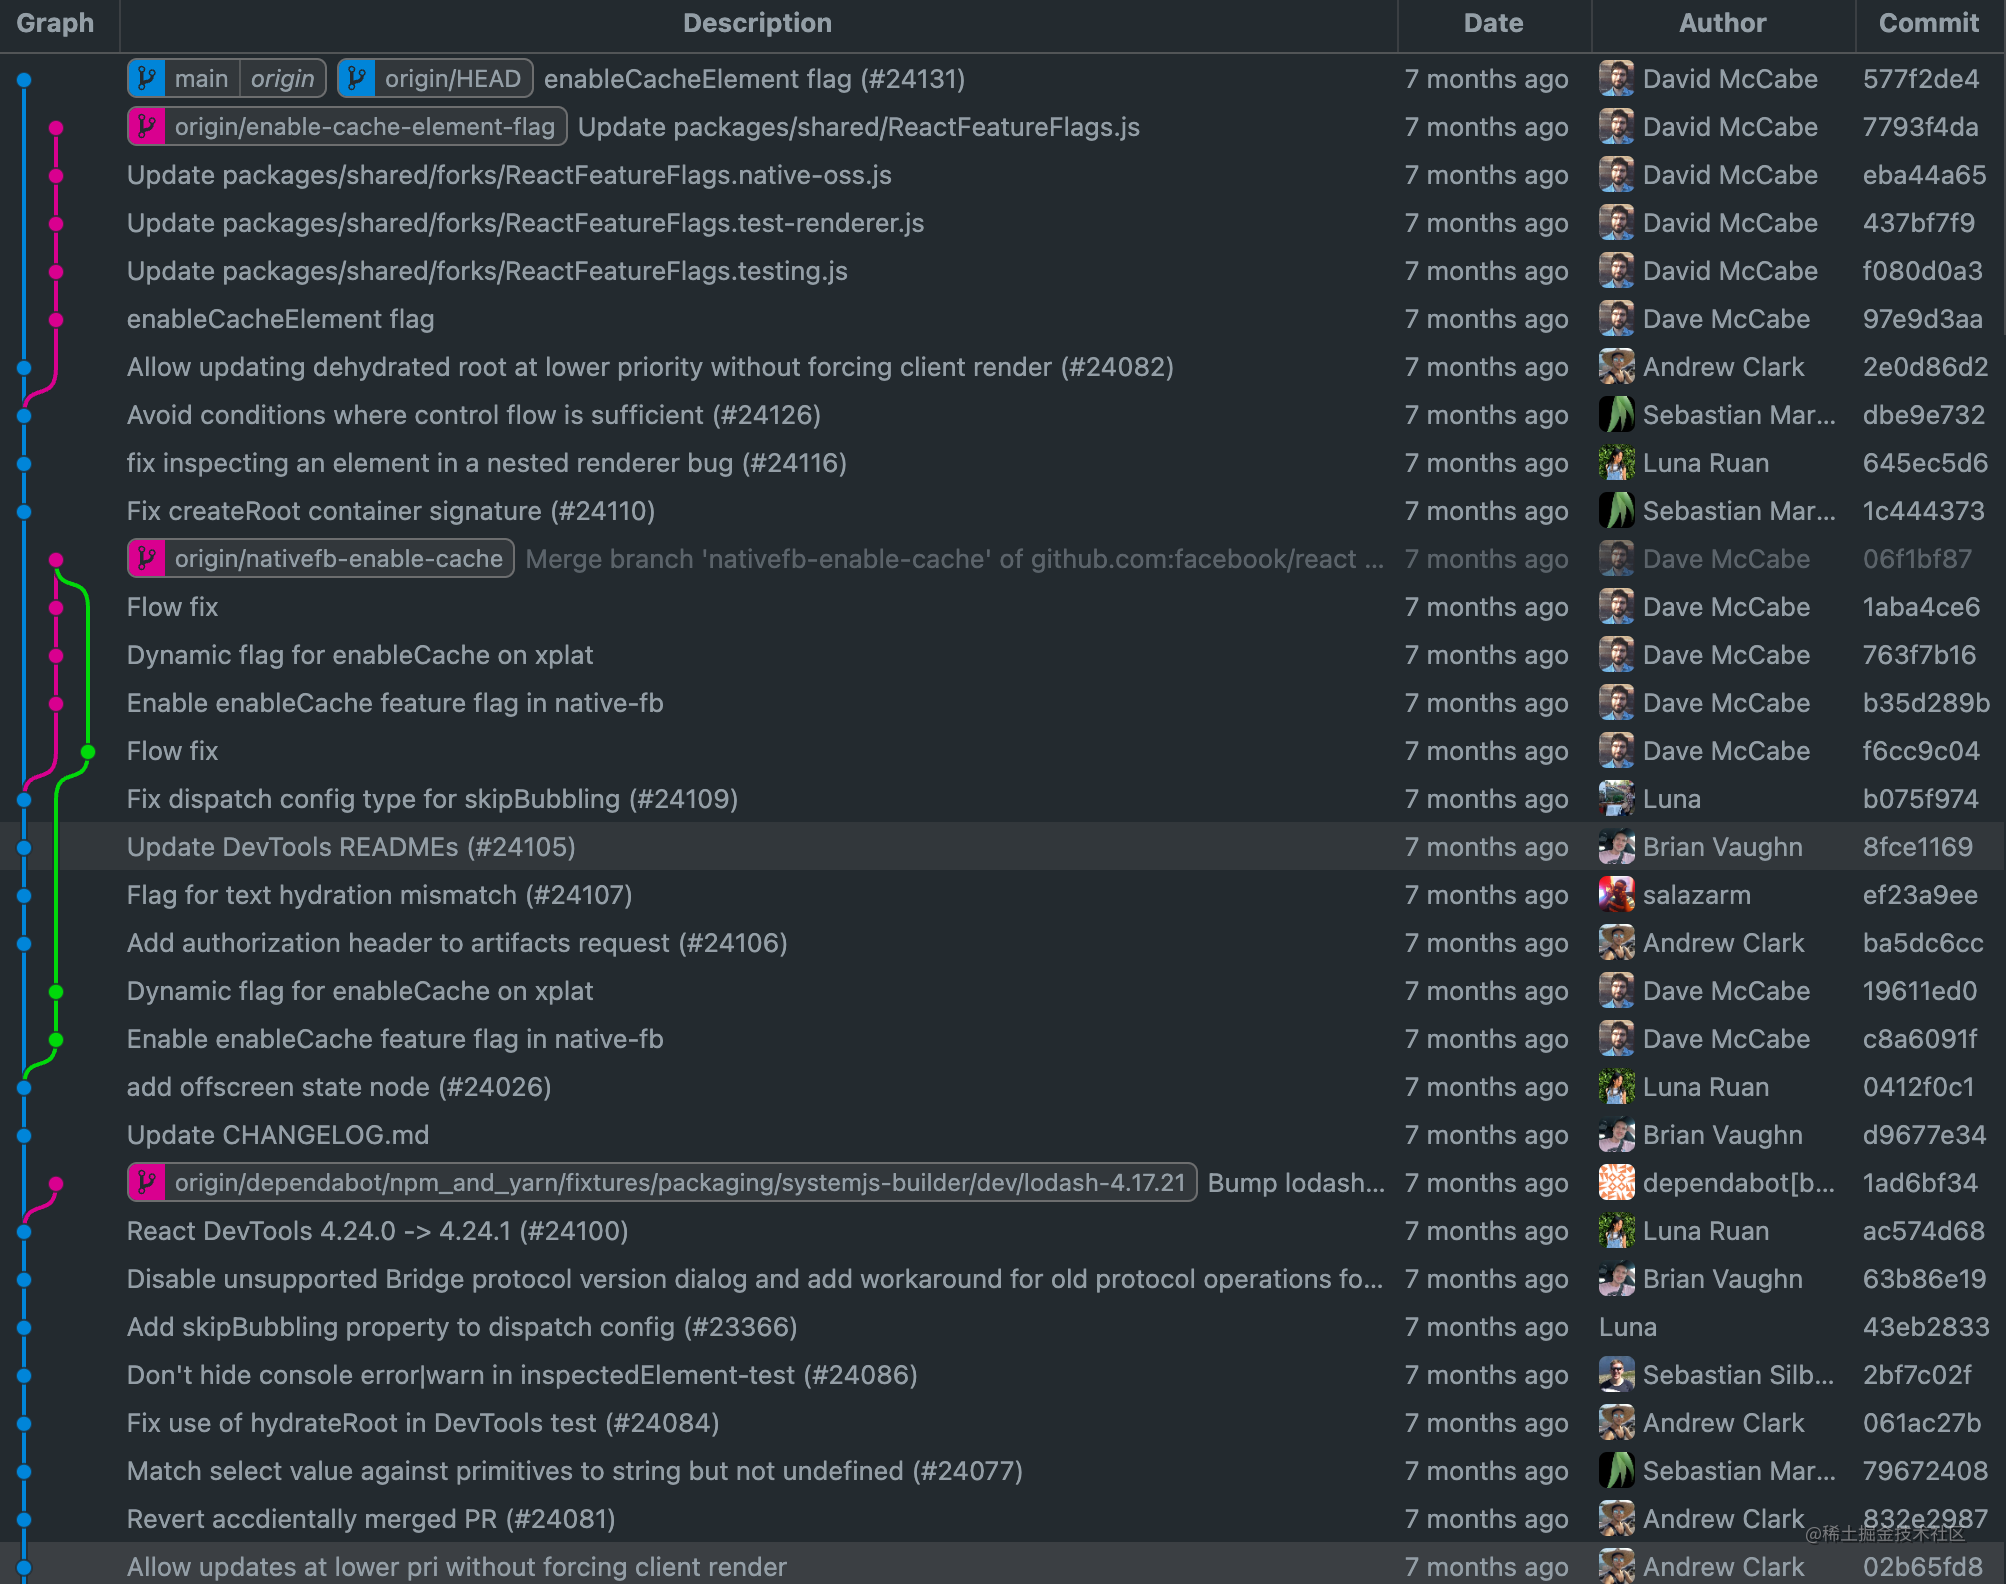Select commit "Update packages/shared/forks/ReactFeatureFlags.testing.js"
The height and width of the screenshot is (1584, 2006).
pos(487,271)
